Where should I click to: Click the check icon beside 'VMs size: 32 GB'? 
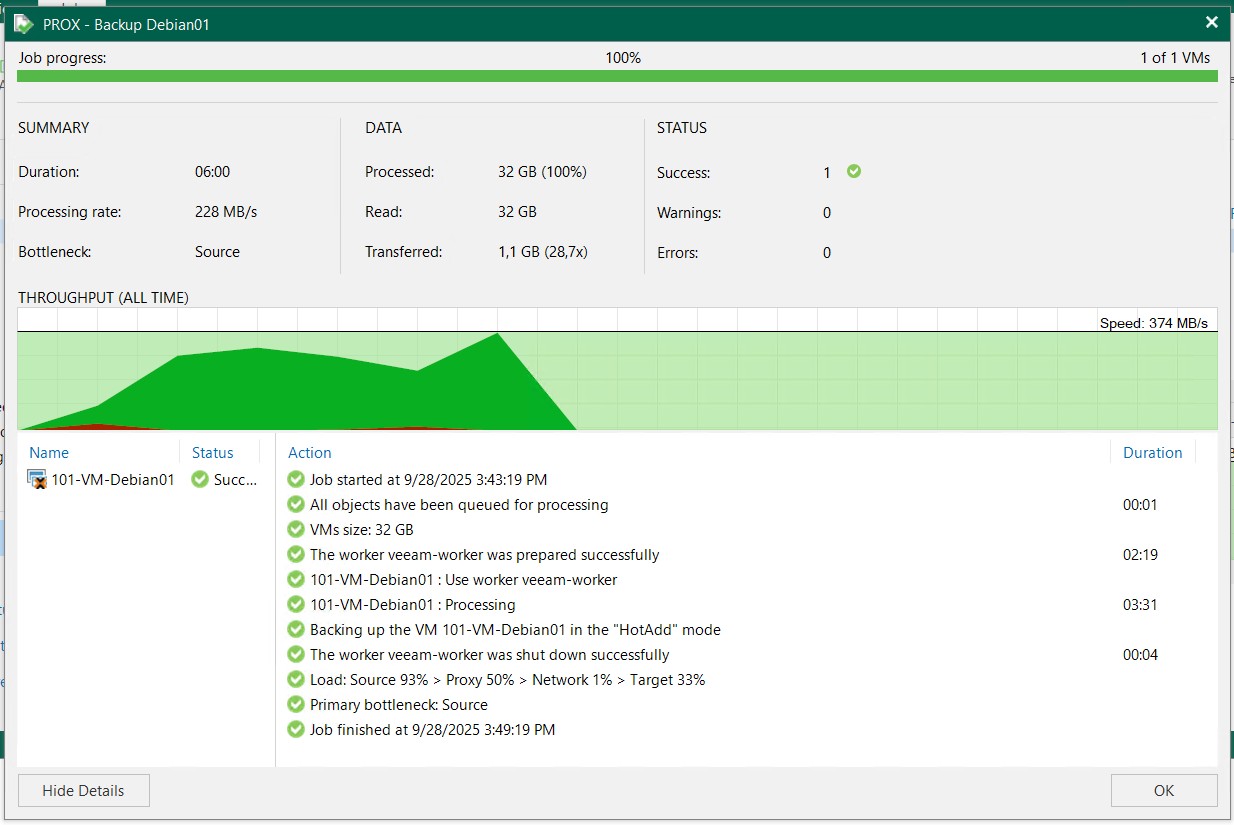coord(295,530)
